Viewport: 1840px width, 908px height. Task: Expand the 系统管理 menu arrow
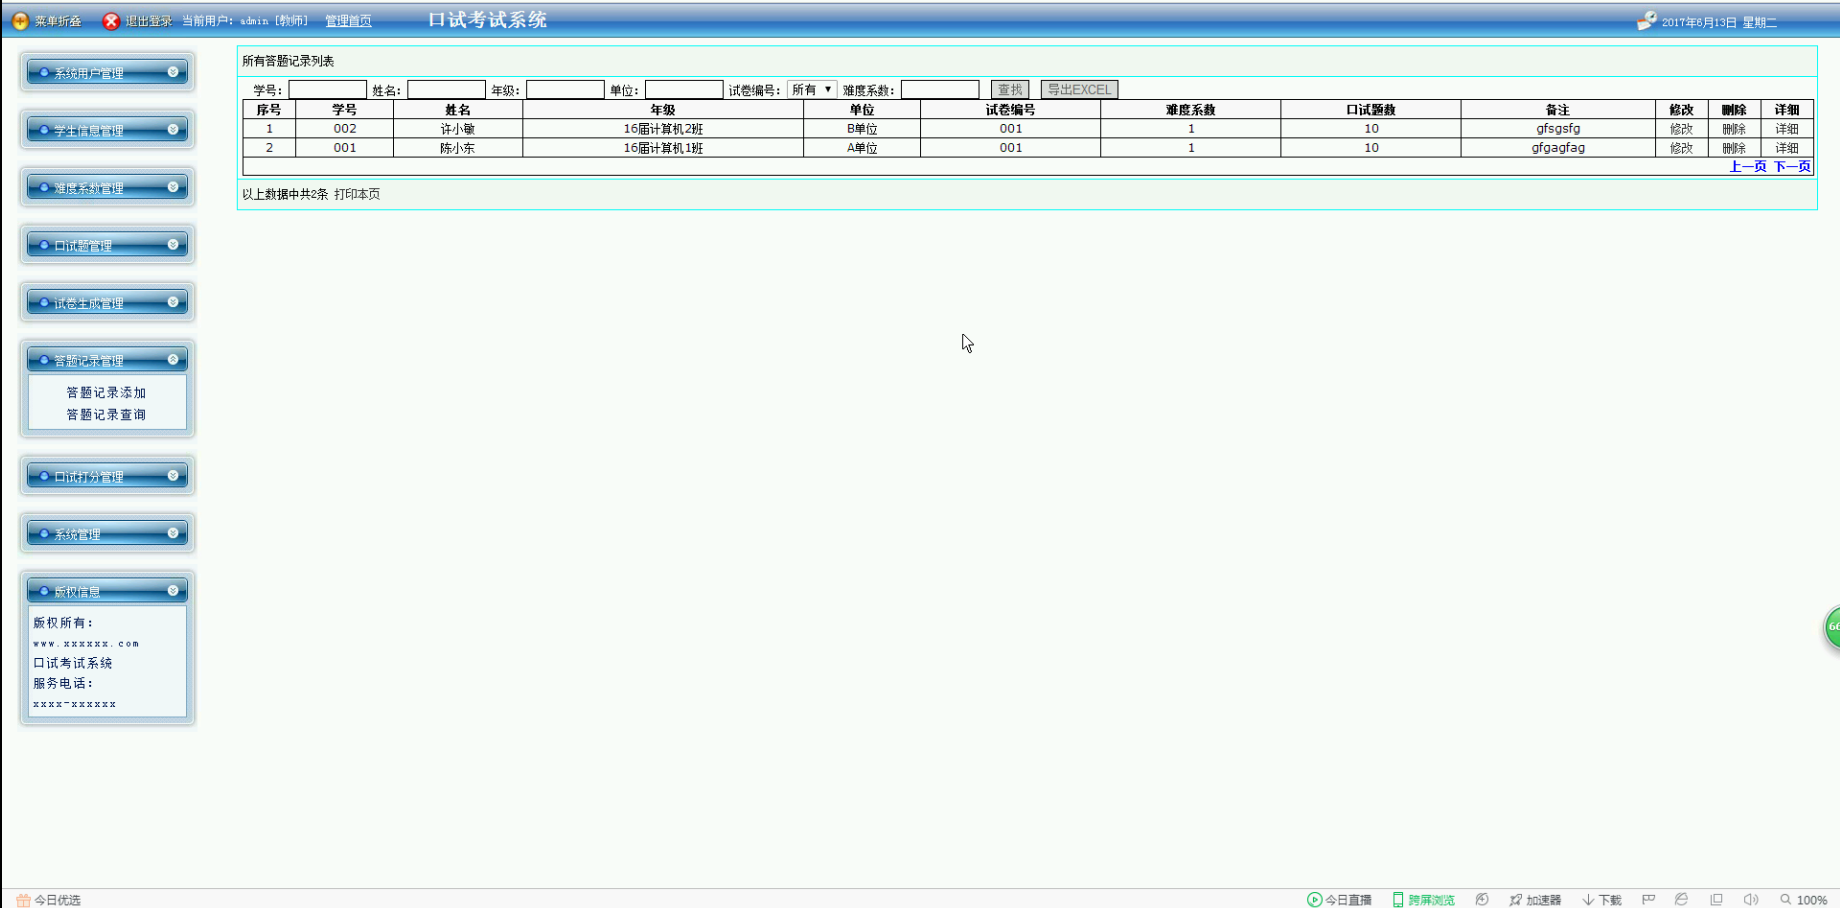pyautogui.click(x=173, y=534)
